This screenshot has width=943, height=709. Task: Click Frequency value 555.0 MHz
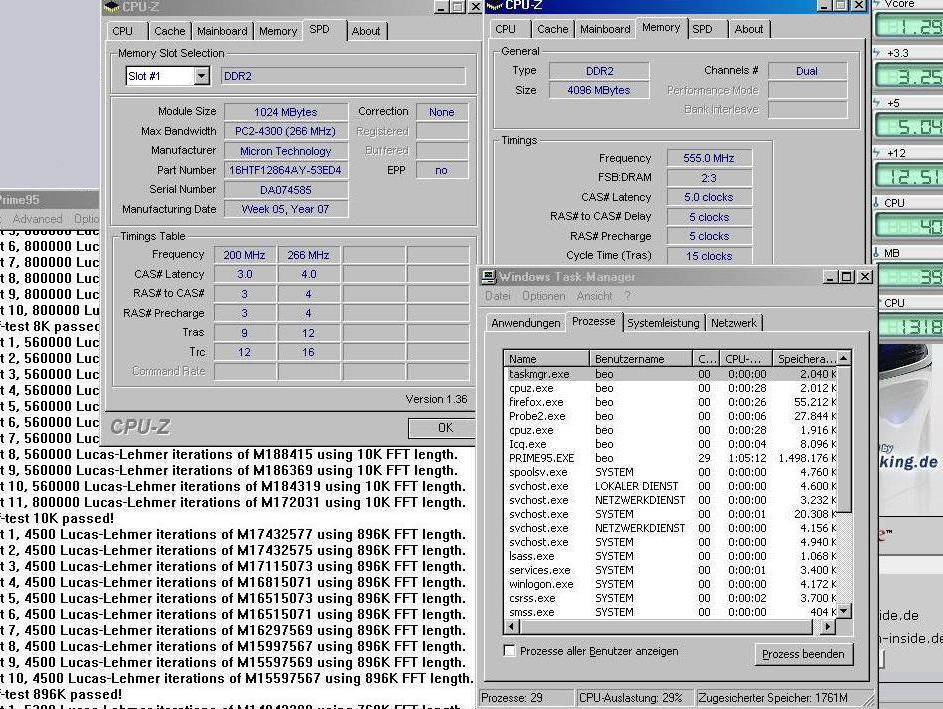tap(709, 158)
